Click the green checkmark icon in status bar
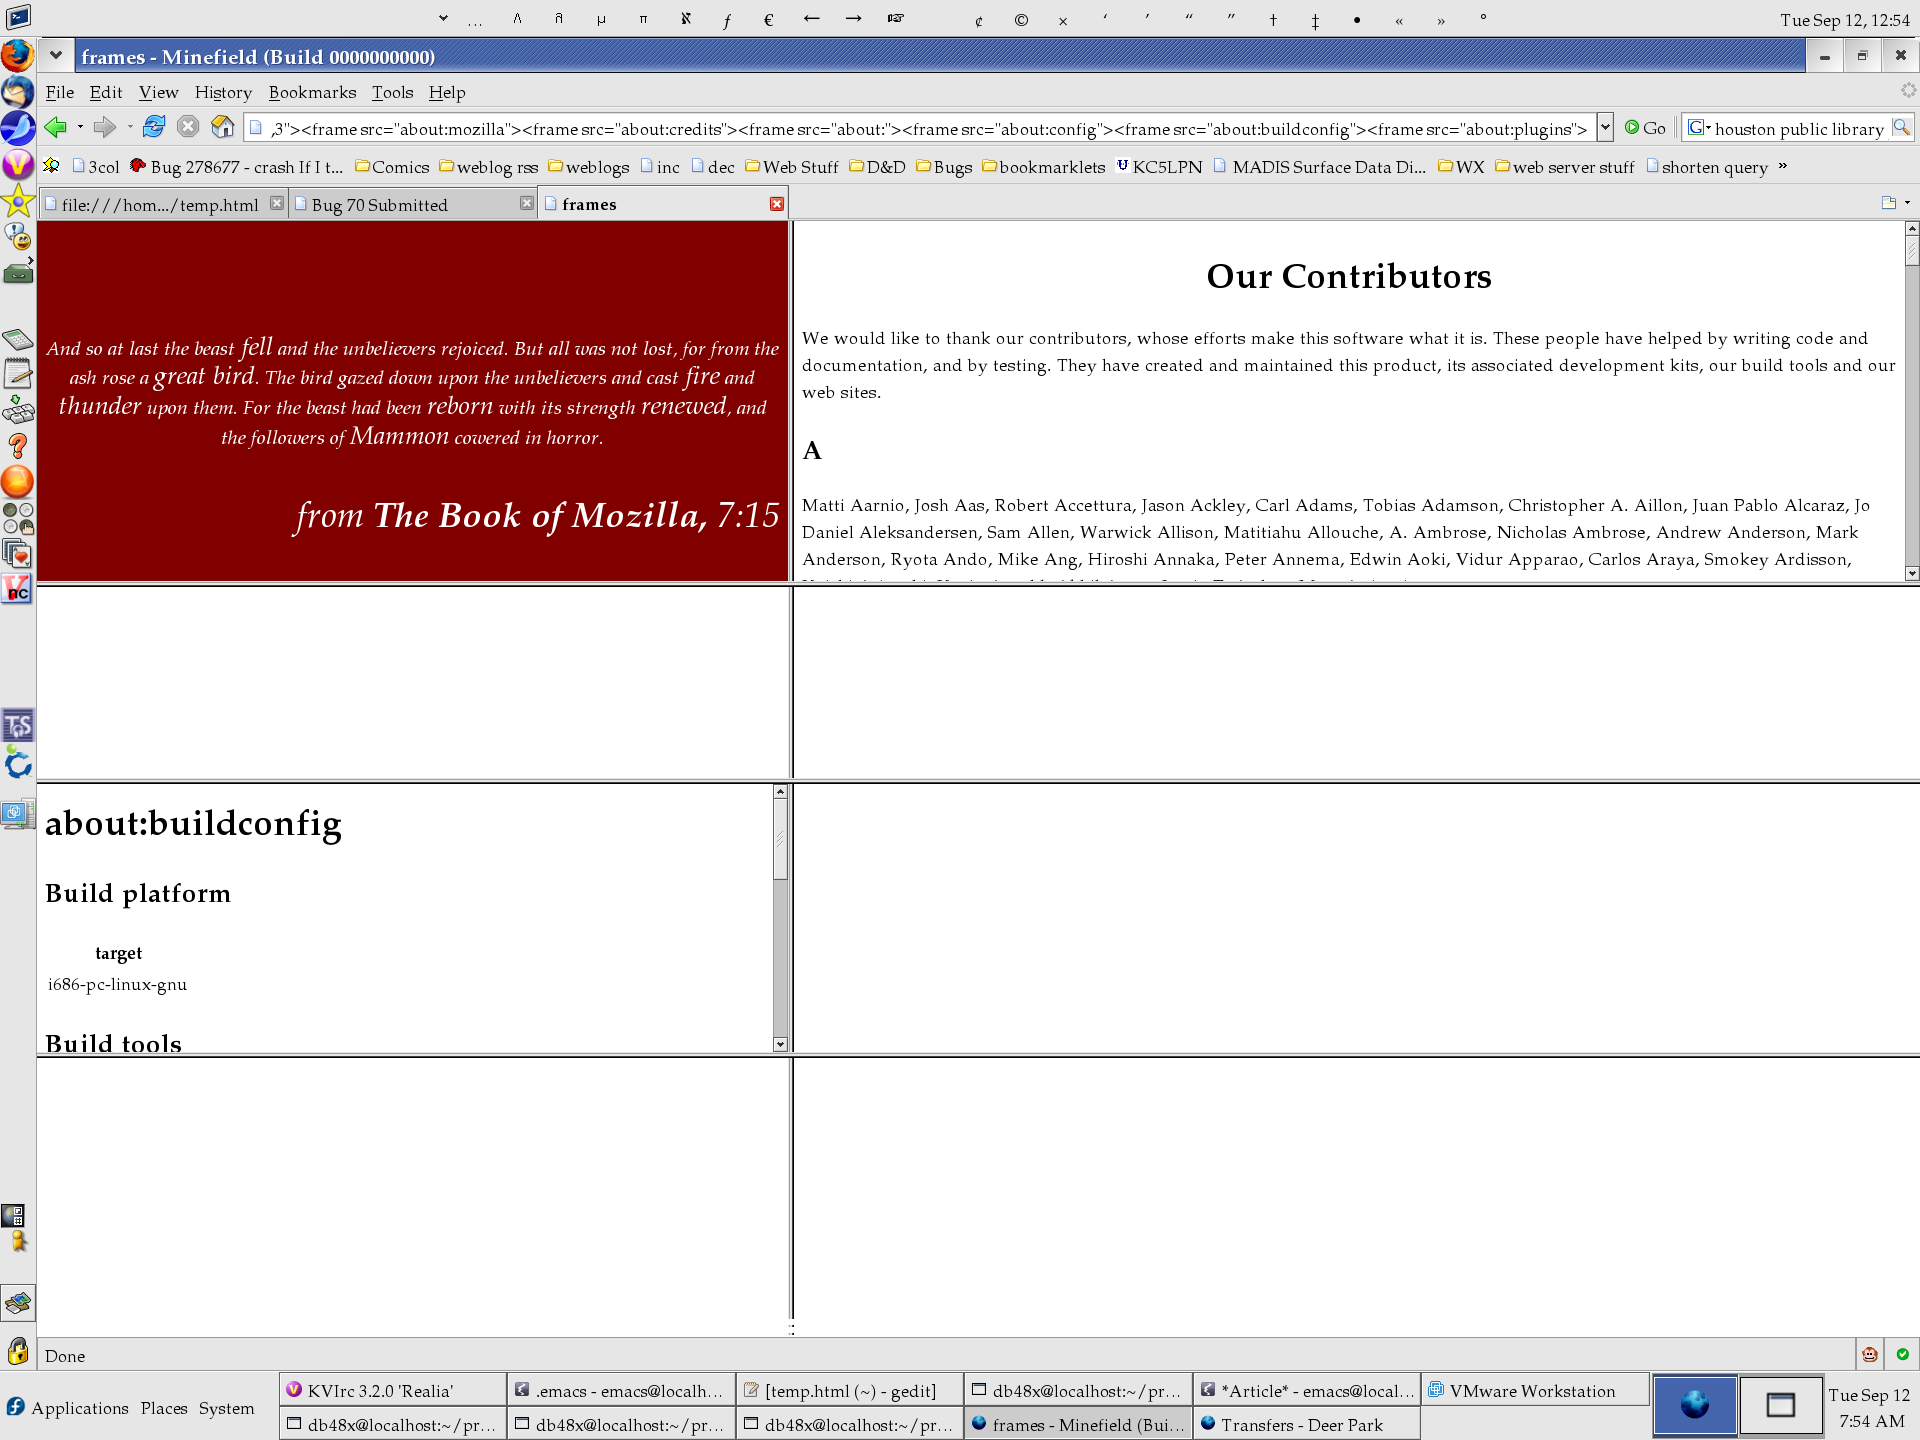Image resolution: width=1920 pixels, height=1440 pixels. (x=1902, y=1355)
